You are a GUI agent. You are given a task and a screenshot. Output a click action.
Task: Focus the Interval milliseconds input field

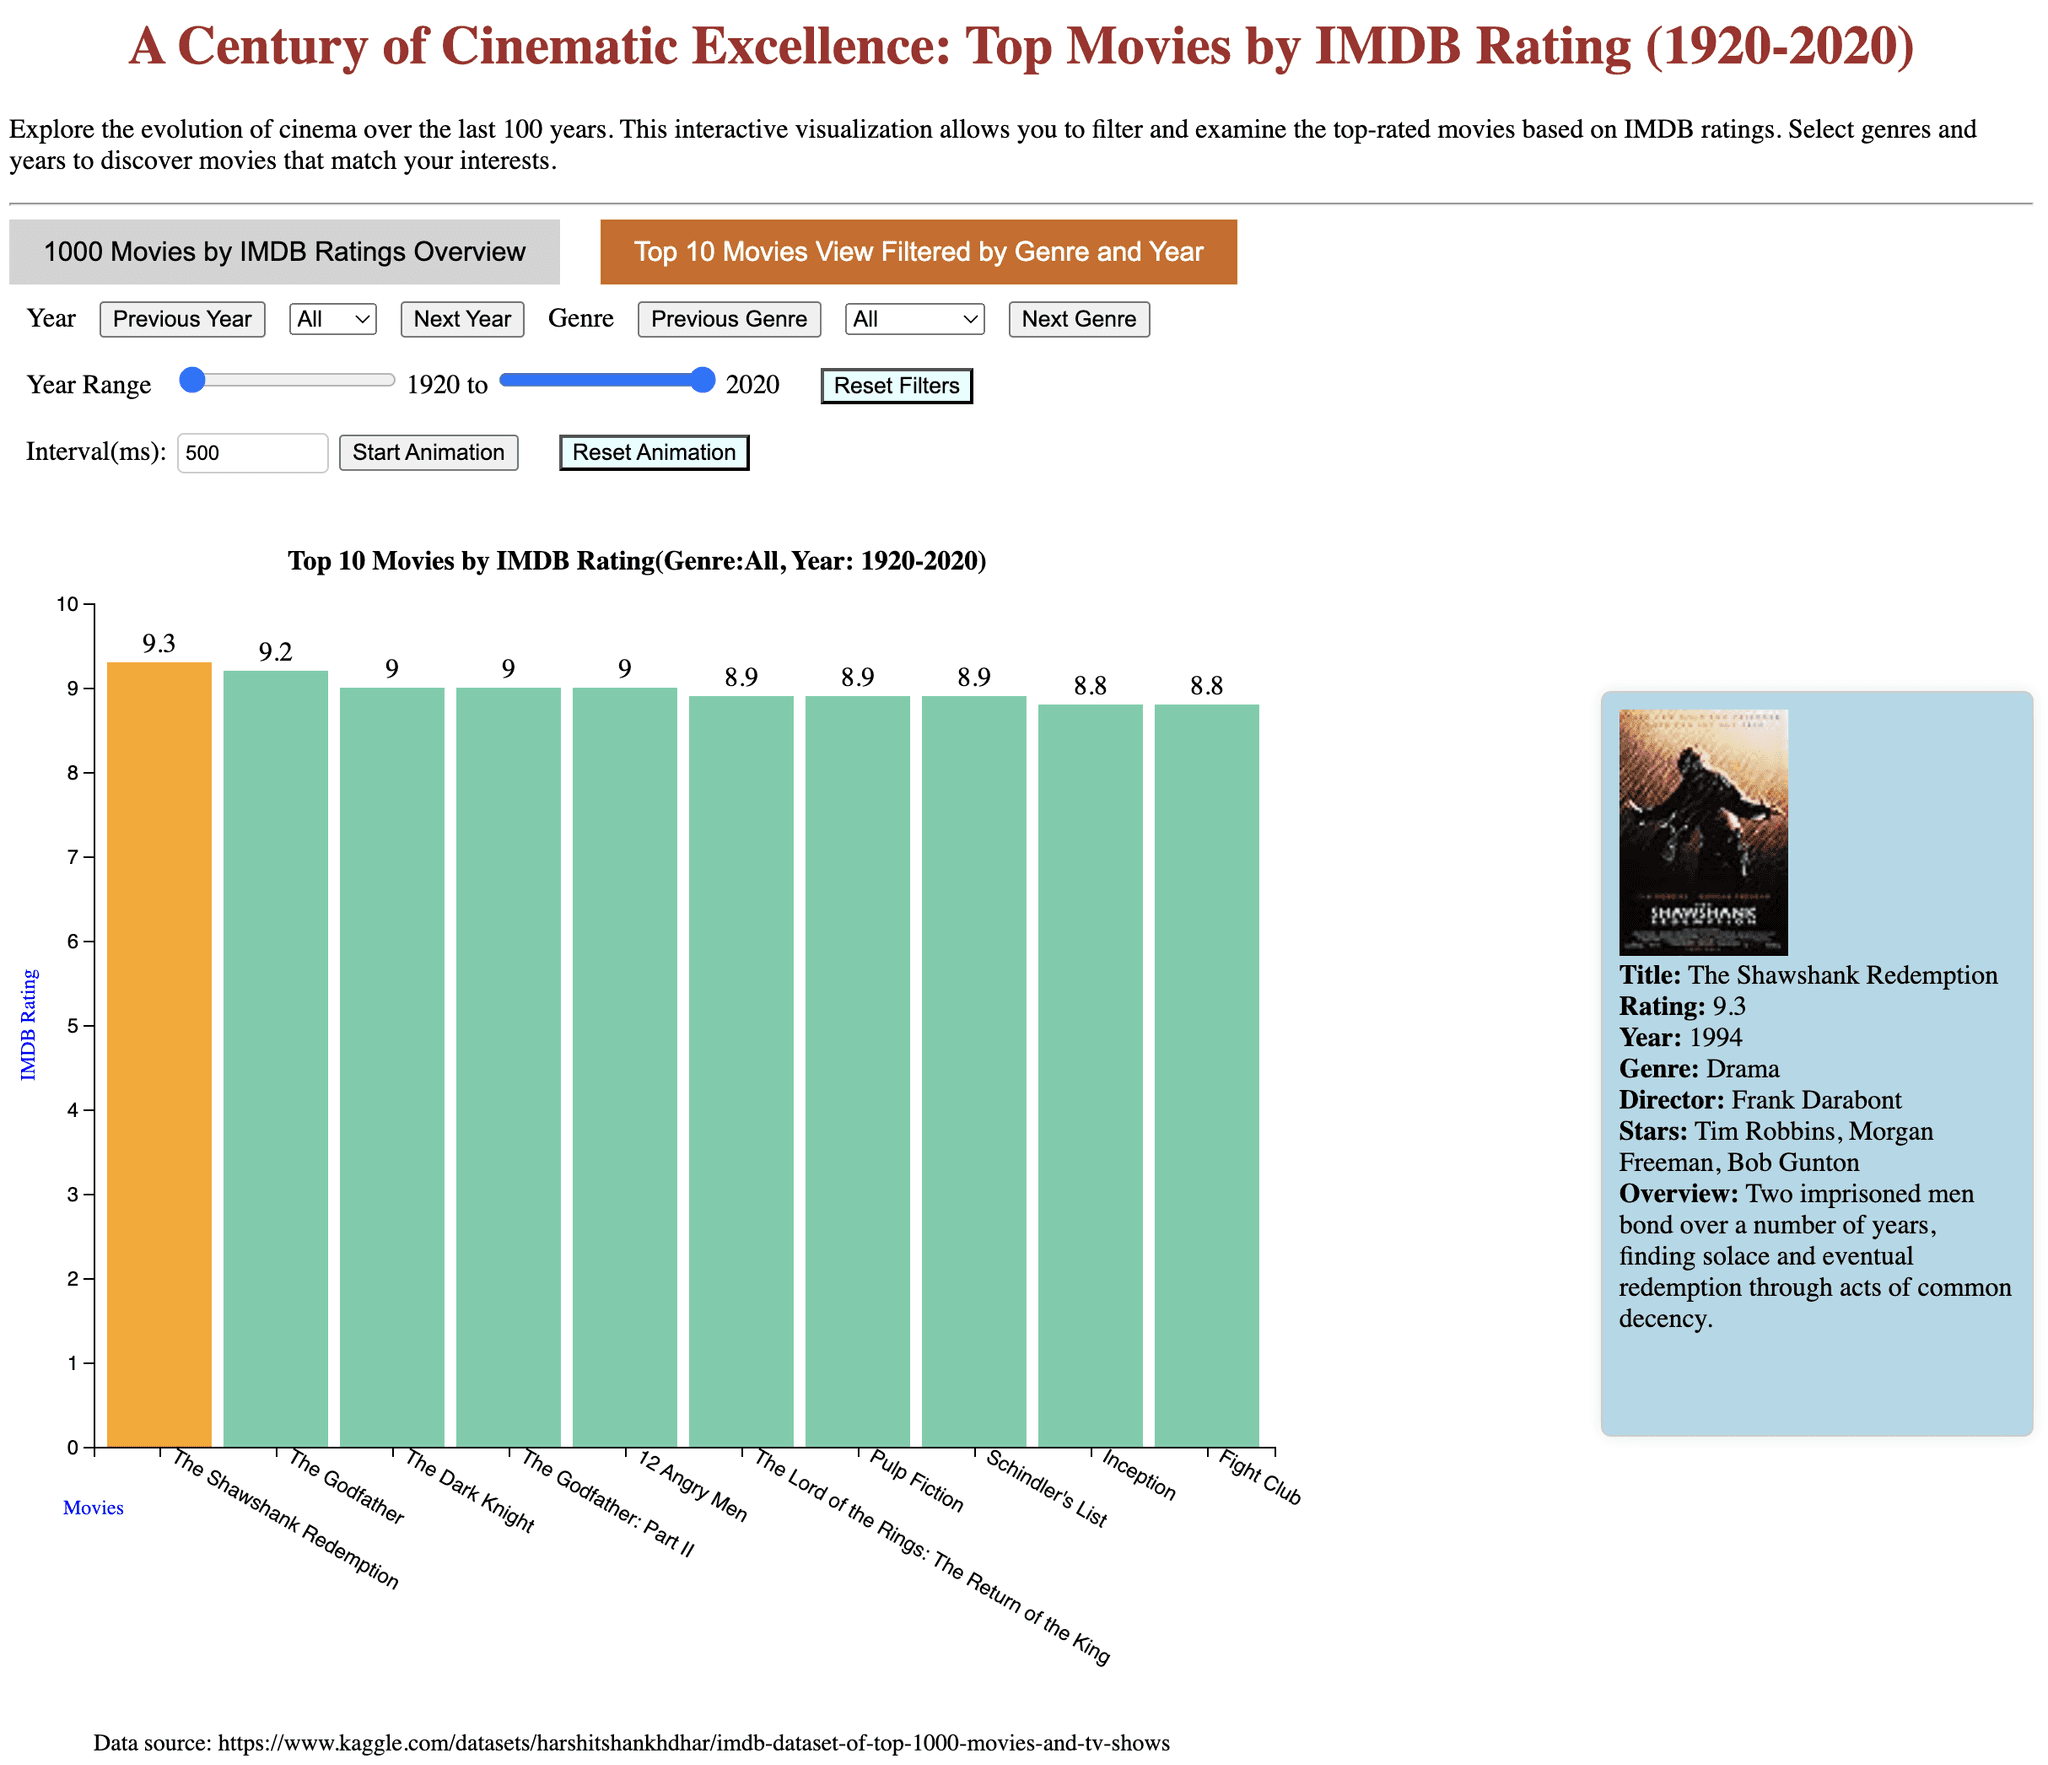coord(252,453)
